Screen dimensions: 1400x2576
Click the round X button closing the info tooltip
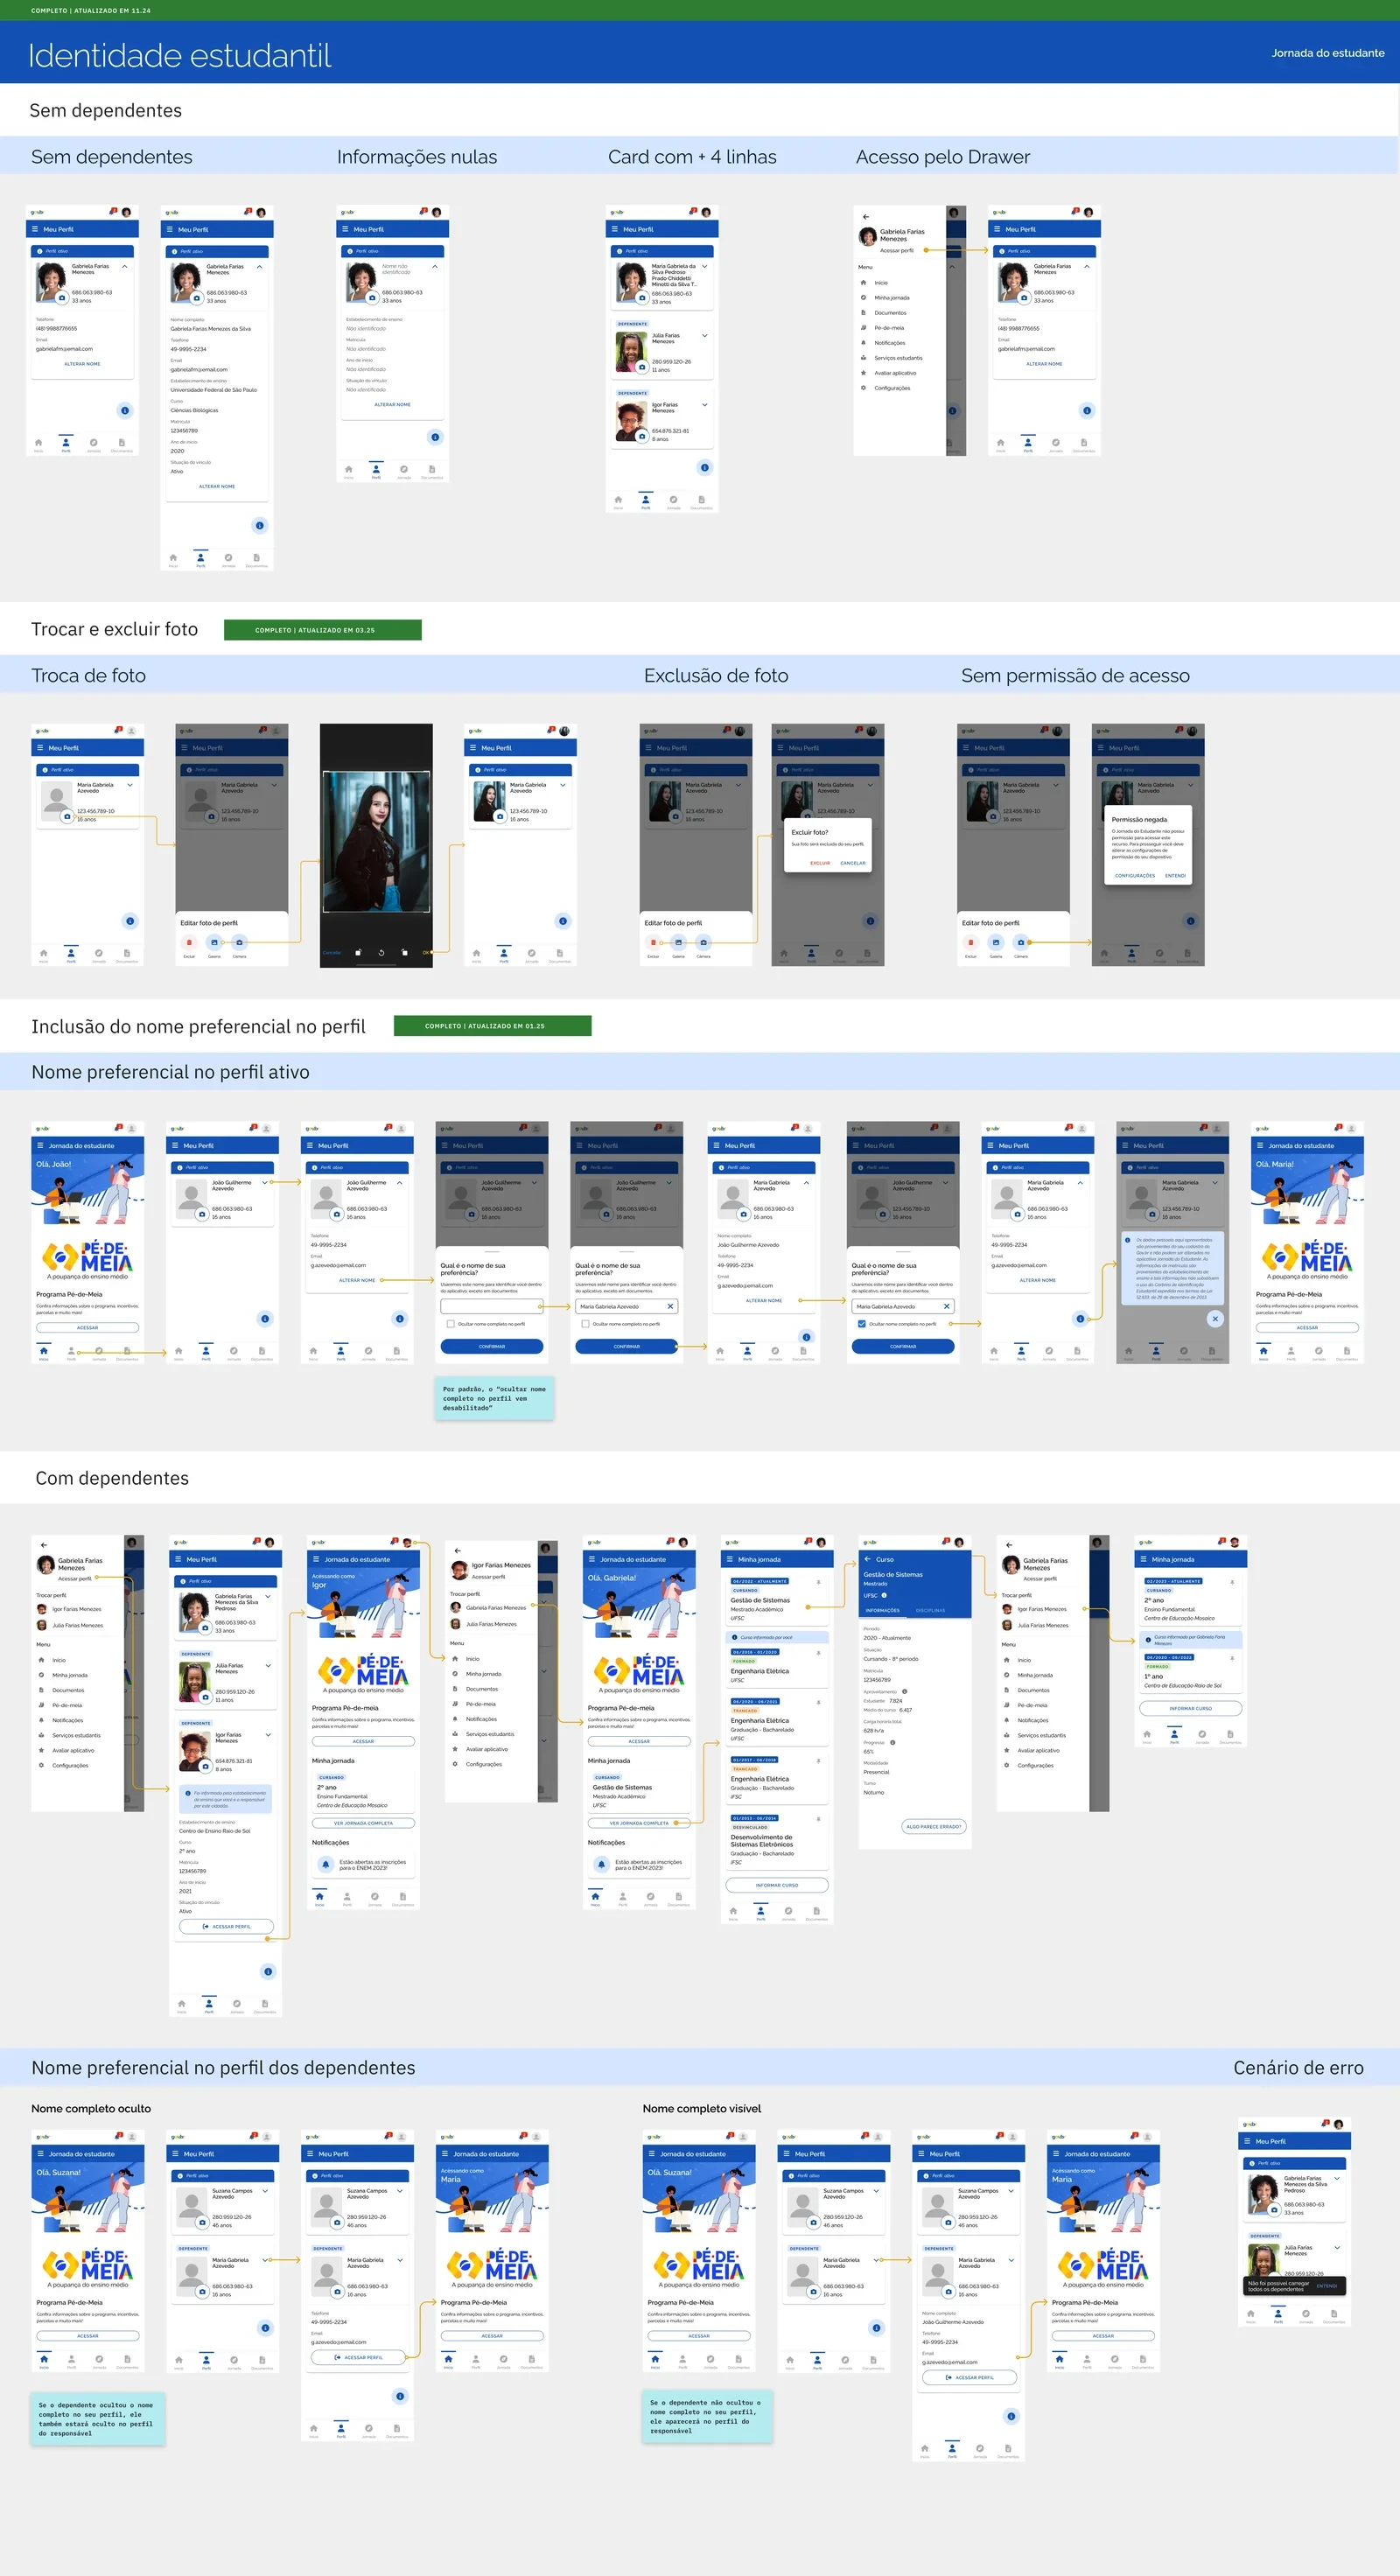pos(1214,1319)
